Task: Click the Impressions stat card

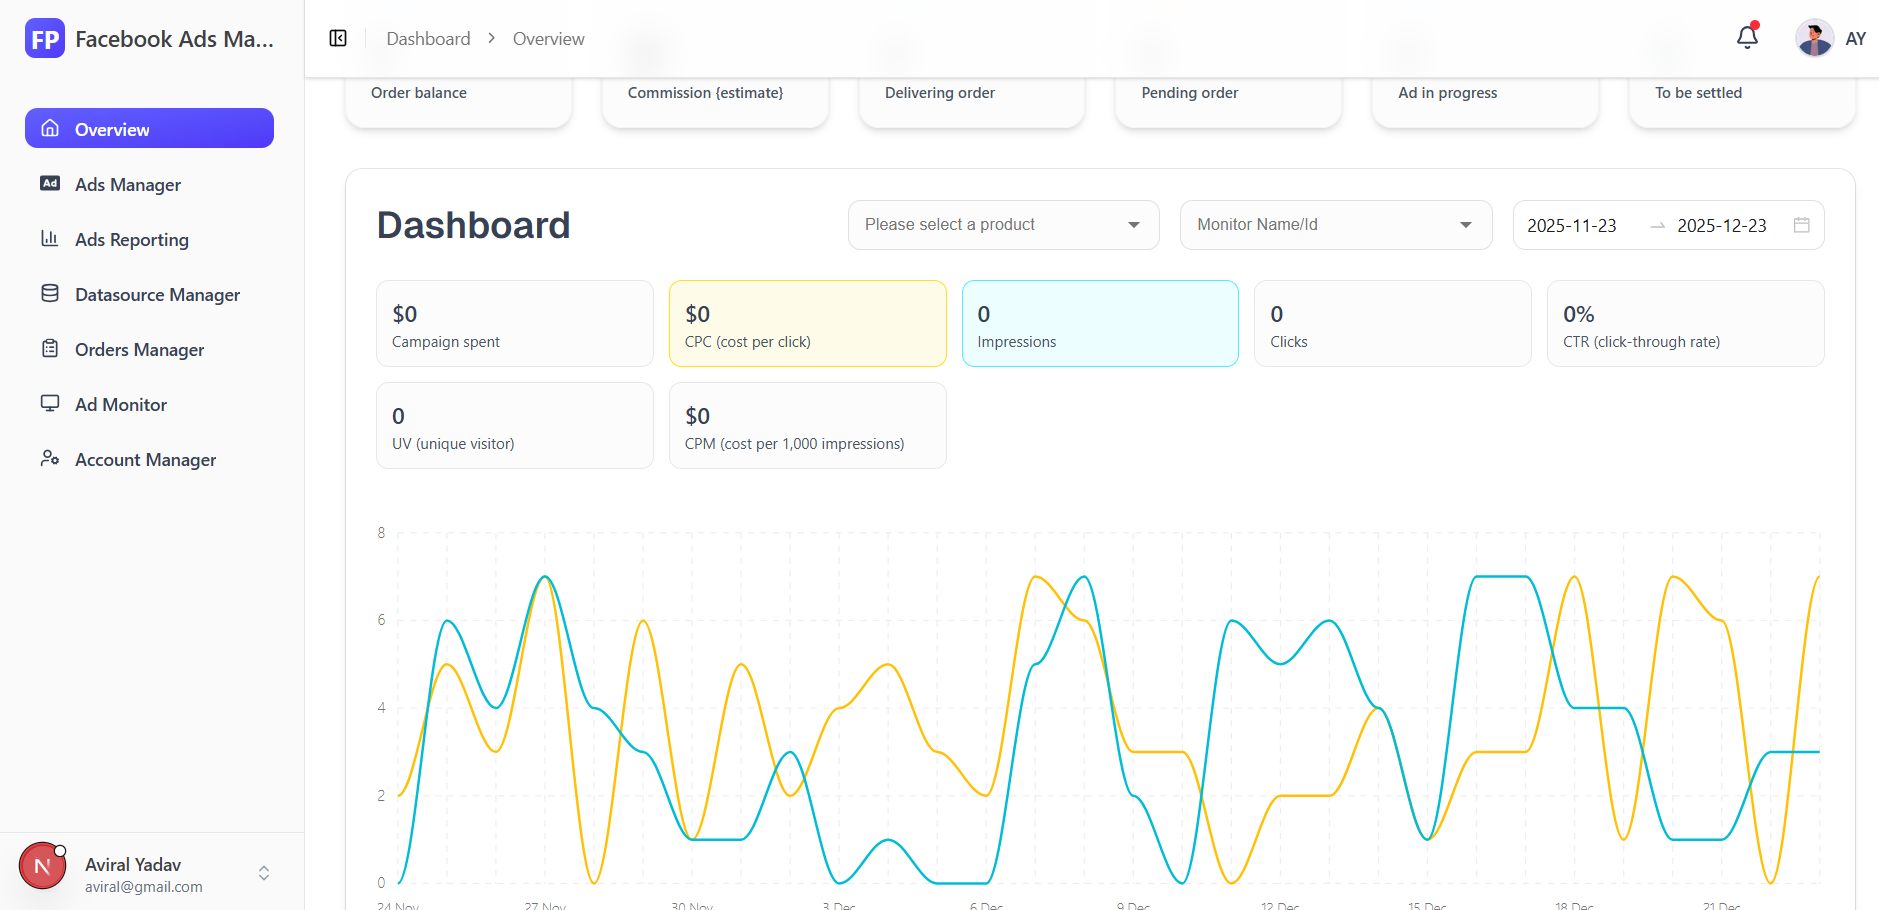Action: 1099,323
